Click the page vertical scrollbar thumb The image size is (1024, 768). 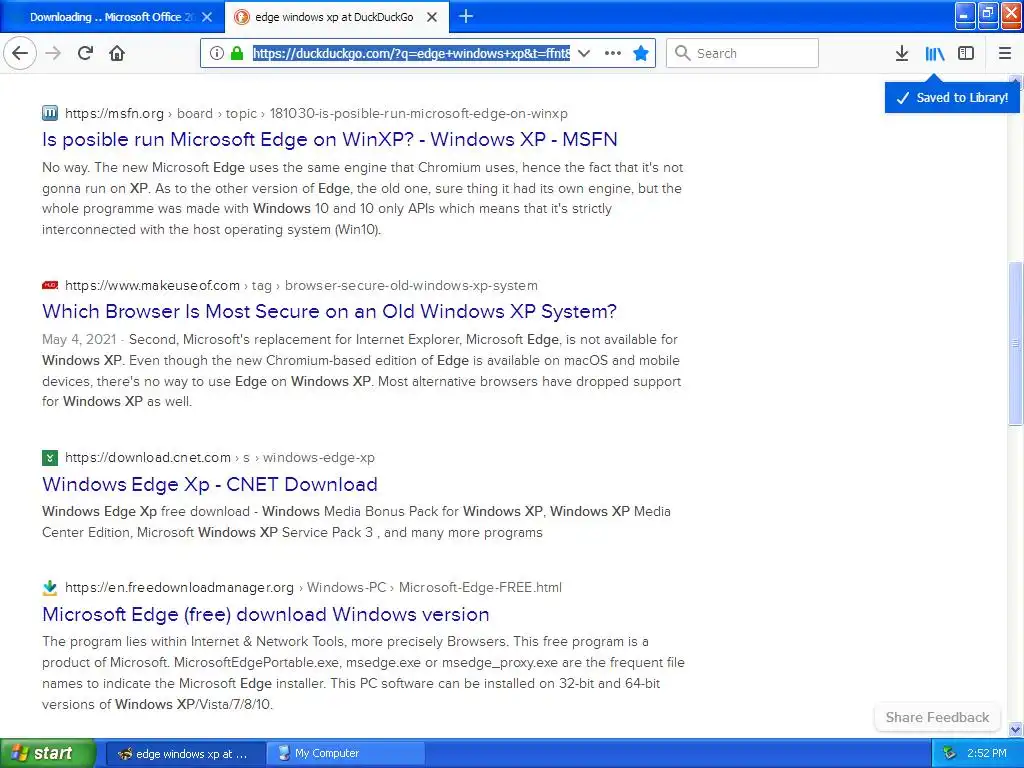coord(1015,343)
